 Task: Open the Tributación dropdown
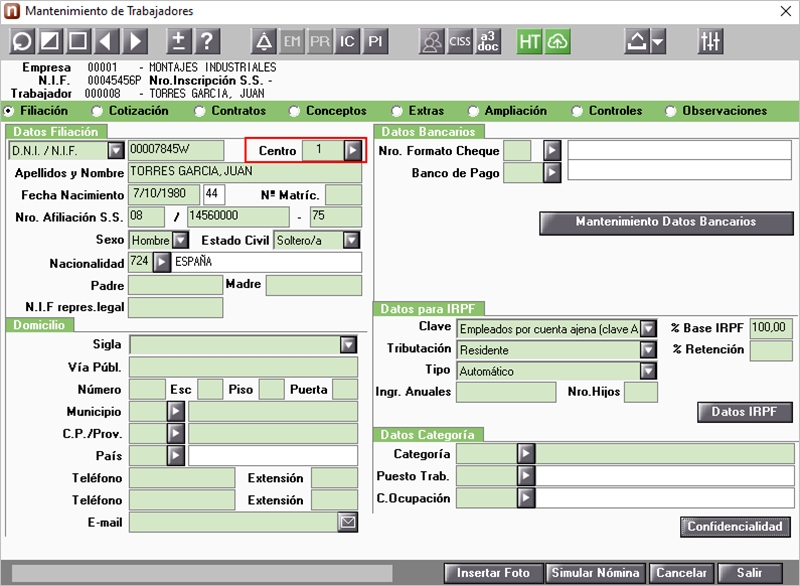point(648,350)
